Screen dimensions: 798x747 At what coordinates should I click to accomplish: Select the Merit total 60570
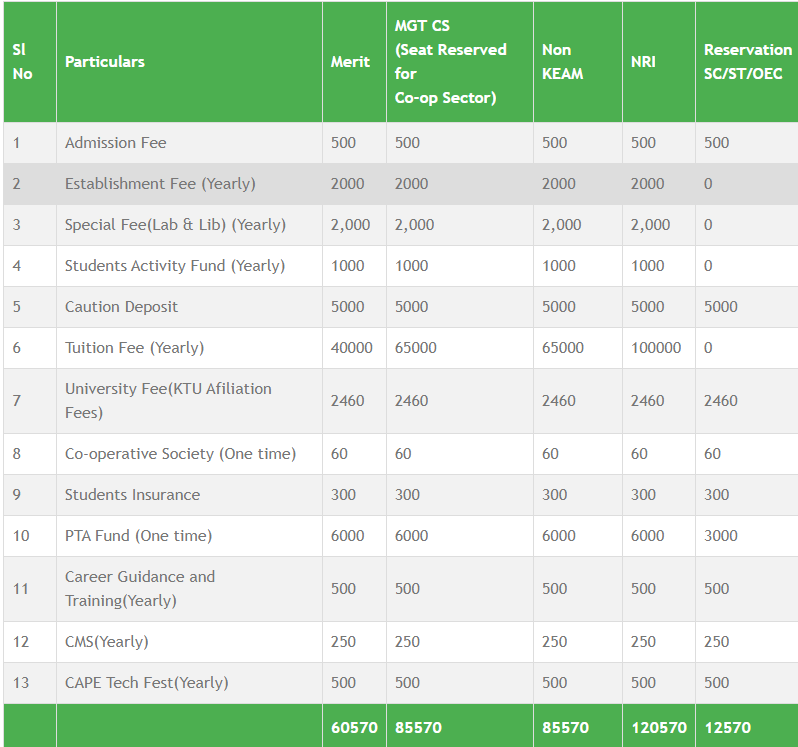click(354, 727)
